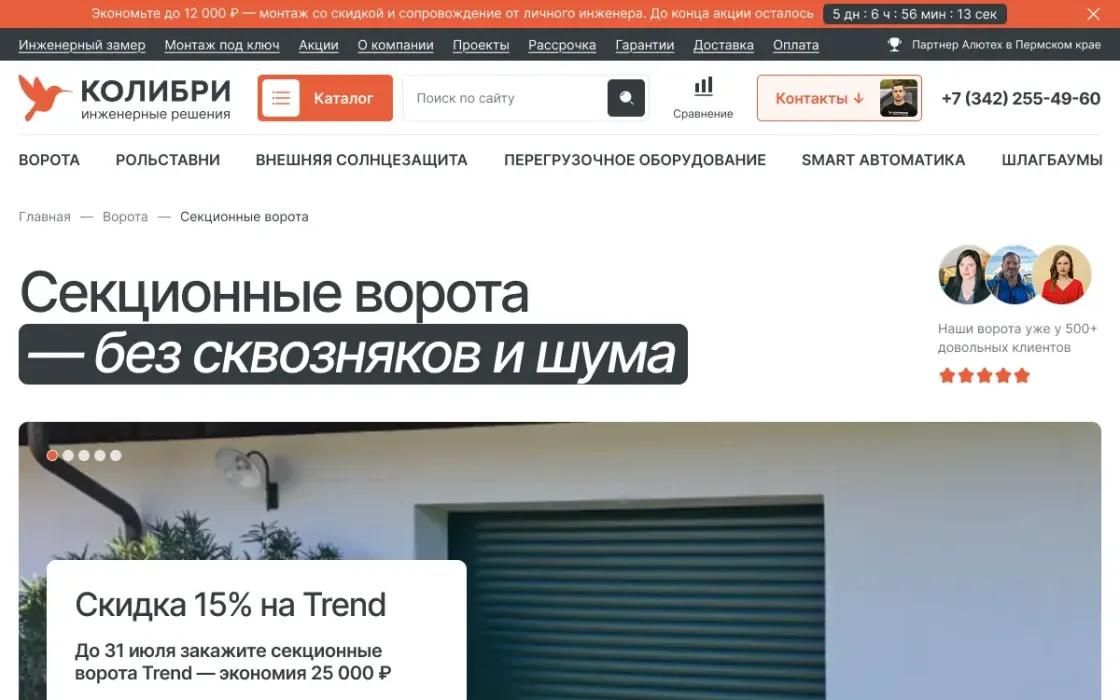Call phone number +7 (342) 255-49-60
This screenshot has width=1120, height=700.
(x=1021, y=99)
